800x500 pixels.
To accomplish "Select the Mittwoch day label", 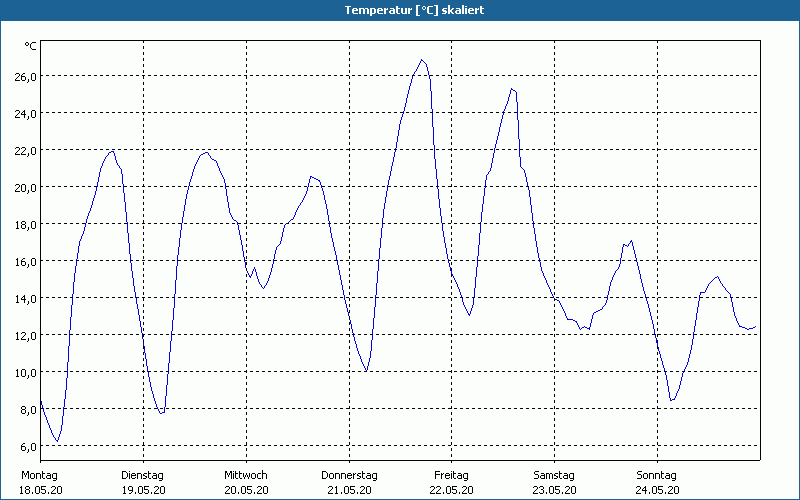I will click(245, 475).
